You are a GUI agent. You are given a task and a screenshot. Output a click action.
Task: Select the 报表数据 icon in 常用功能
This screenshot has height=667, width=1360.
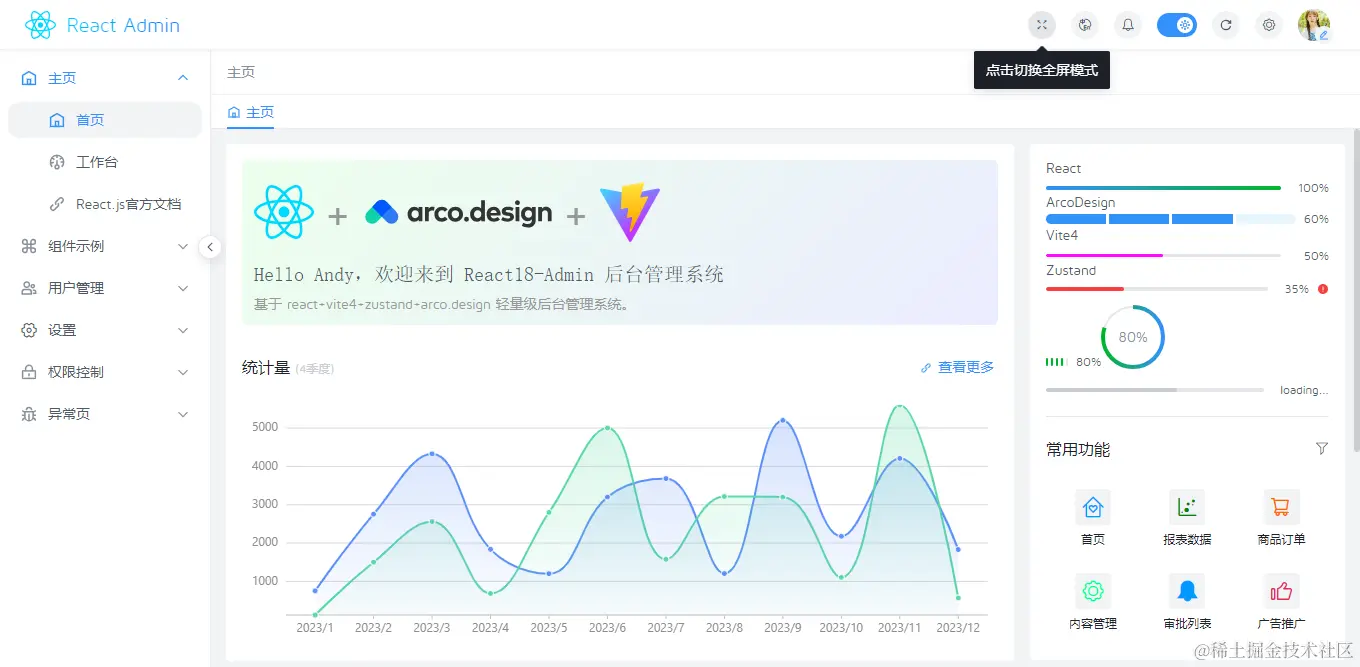pyautogui.click(x=1186, y=508)
